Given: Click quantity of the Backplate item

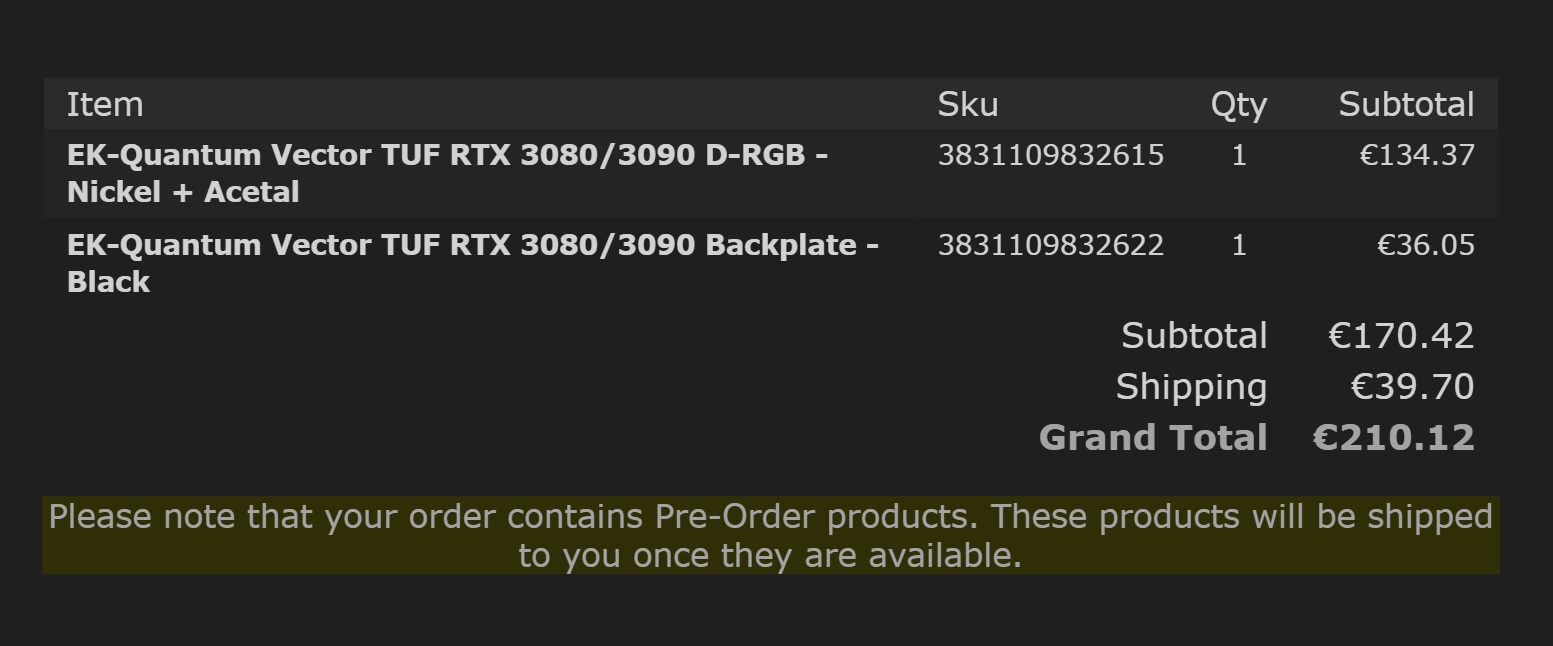Looking at the screenshot, I should [1238, 245].
